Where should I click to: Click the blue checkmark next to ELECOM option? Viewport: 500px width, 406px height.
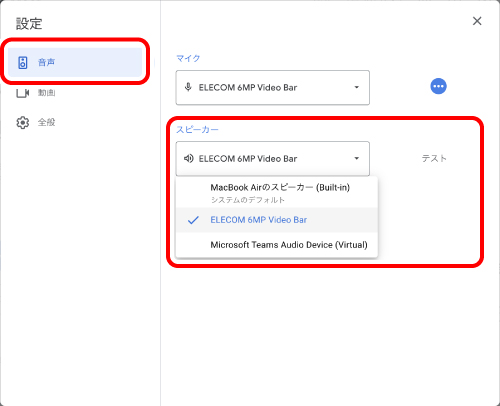[x=193, y=220]
